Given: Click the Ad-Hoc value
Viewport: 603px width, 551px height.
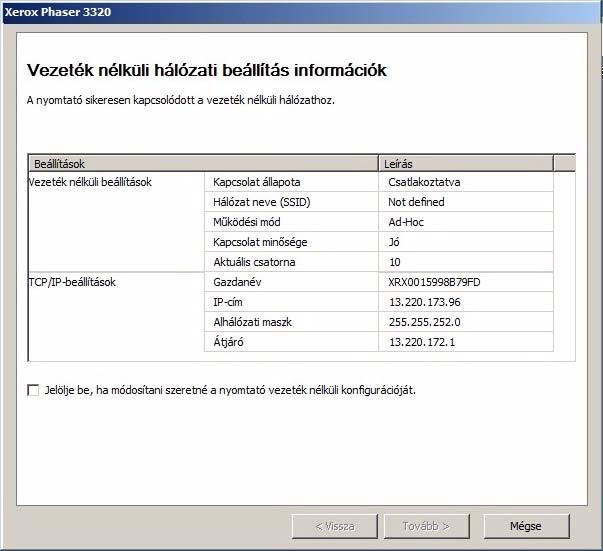Looking at the screenshot, I should coord(466,222).
